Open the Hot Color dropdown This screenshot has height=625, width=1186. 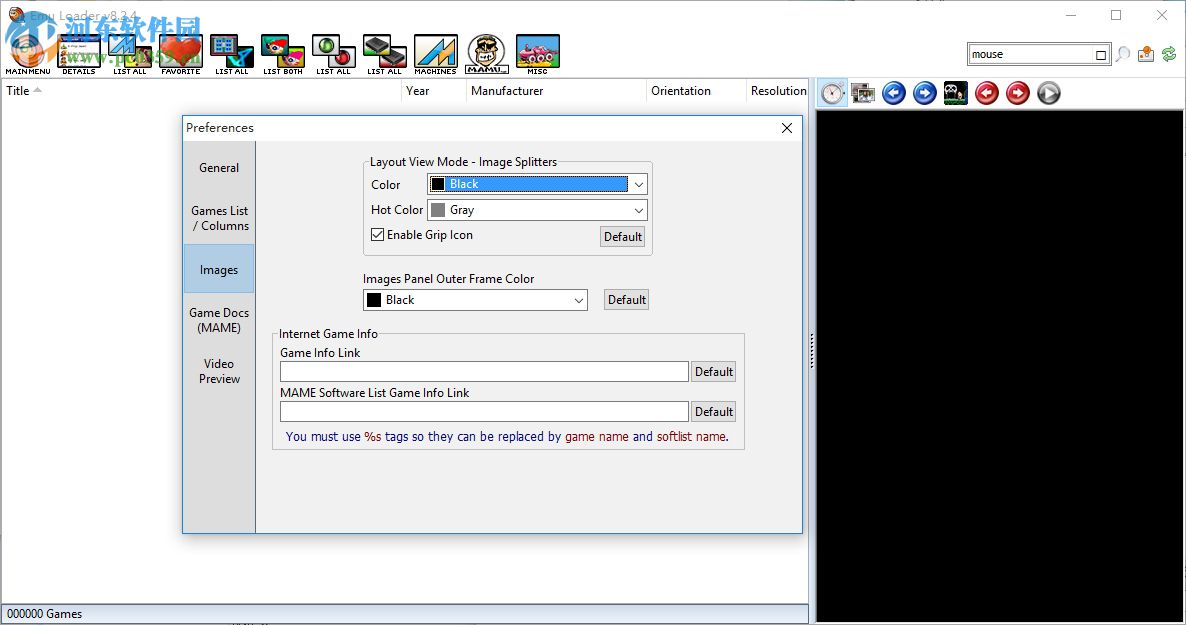point(637,210)
